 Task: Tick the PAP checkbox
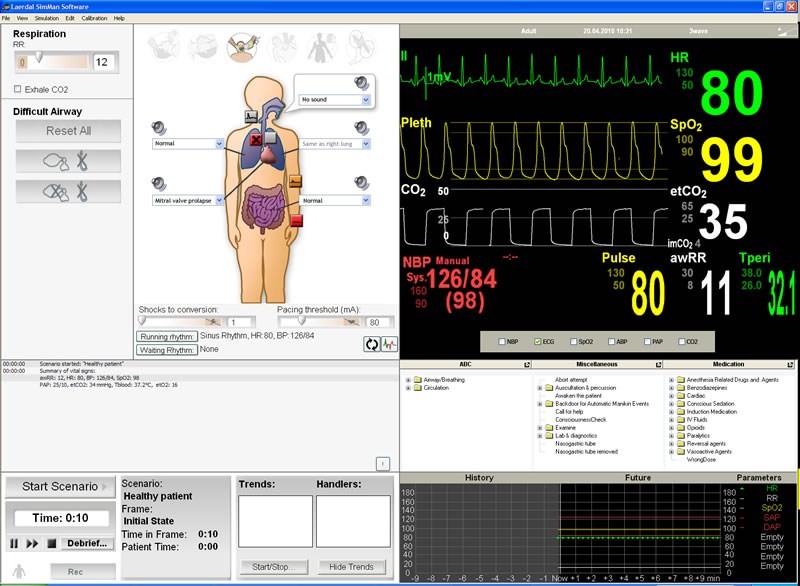(647, 341)
